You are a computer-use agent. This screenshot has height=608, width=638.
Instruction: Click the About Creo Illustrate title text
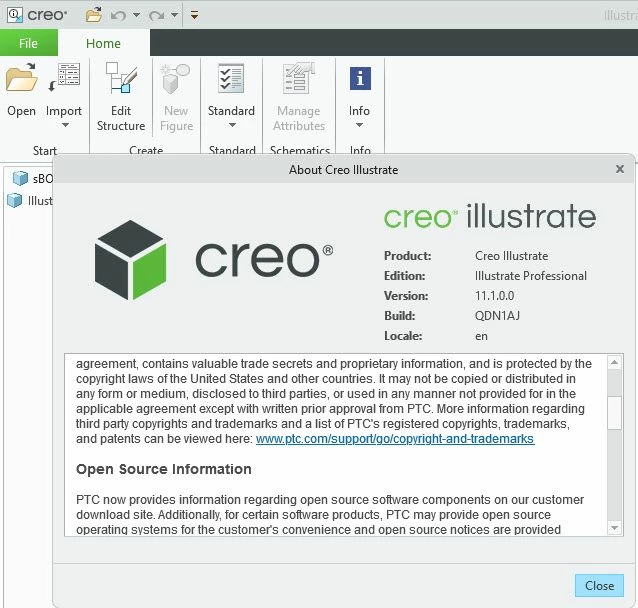point(343,170)
